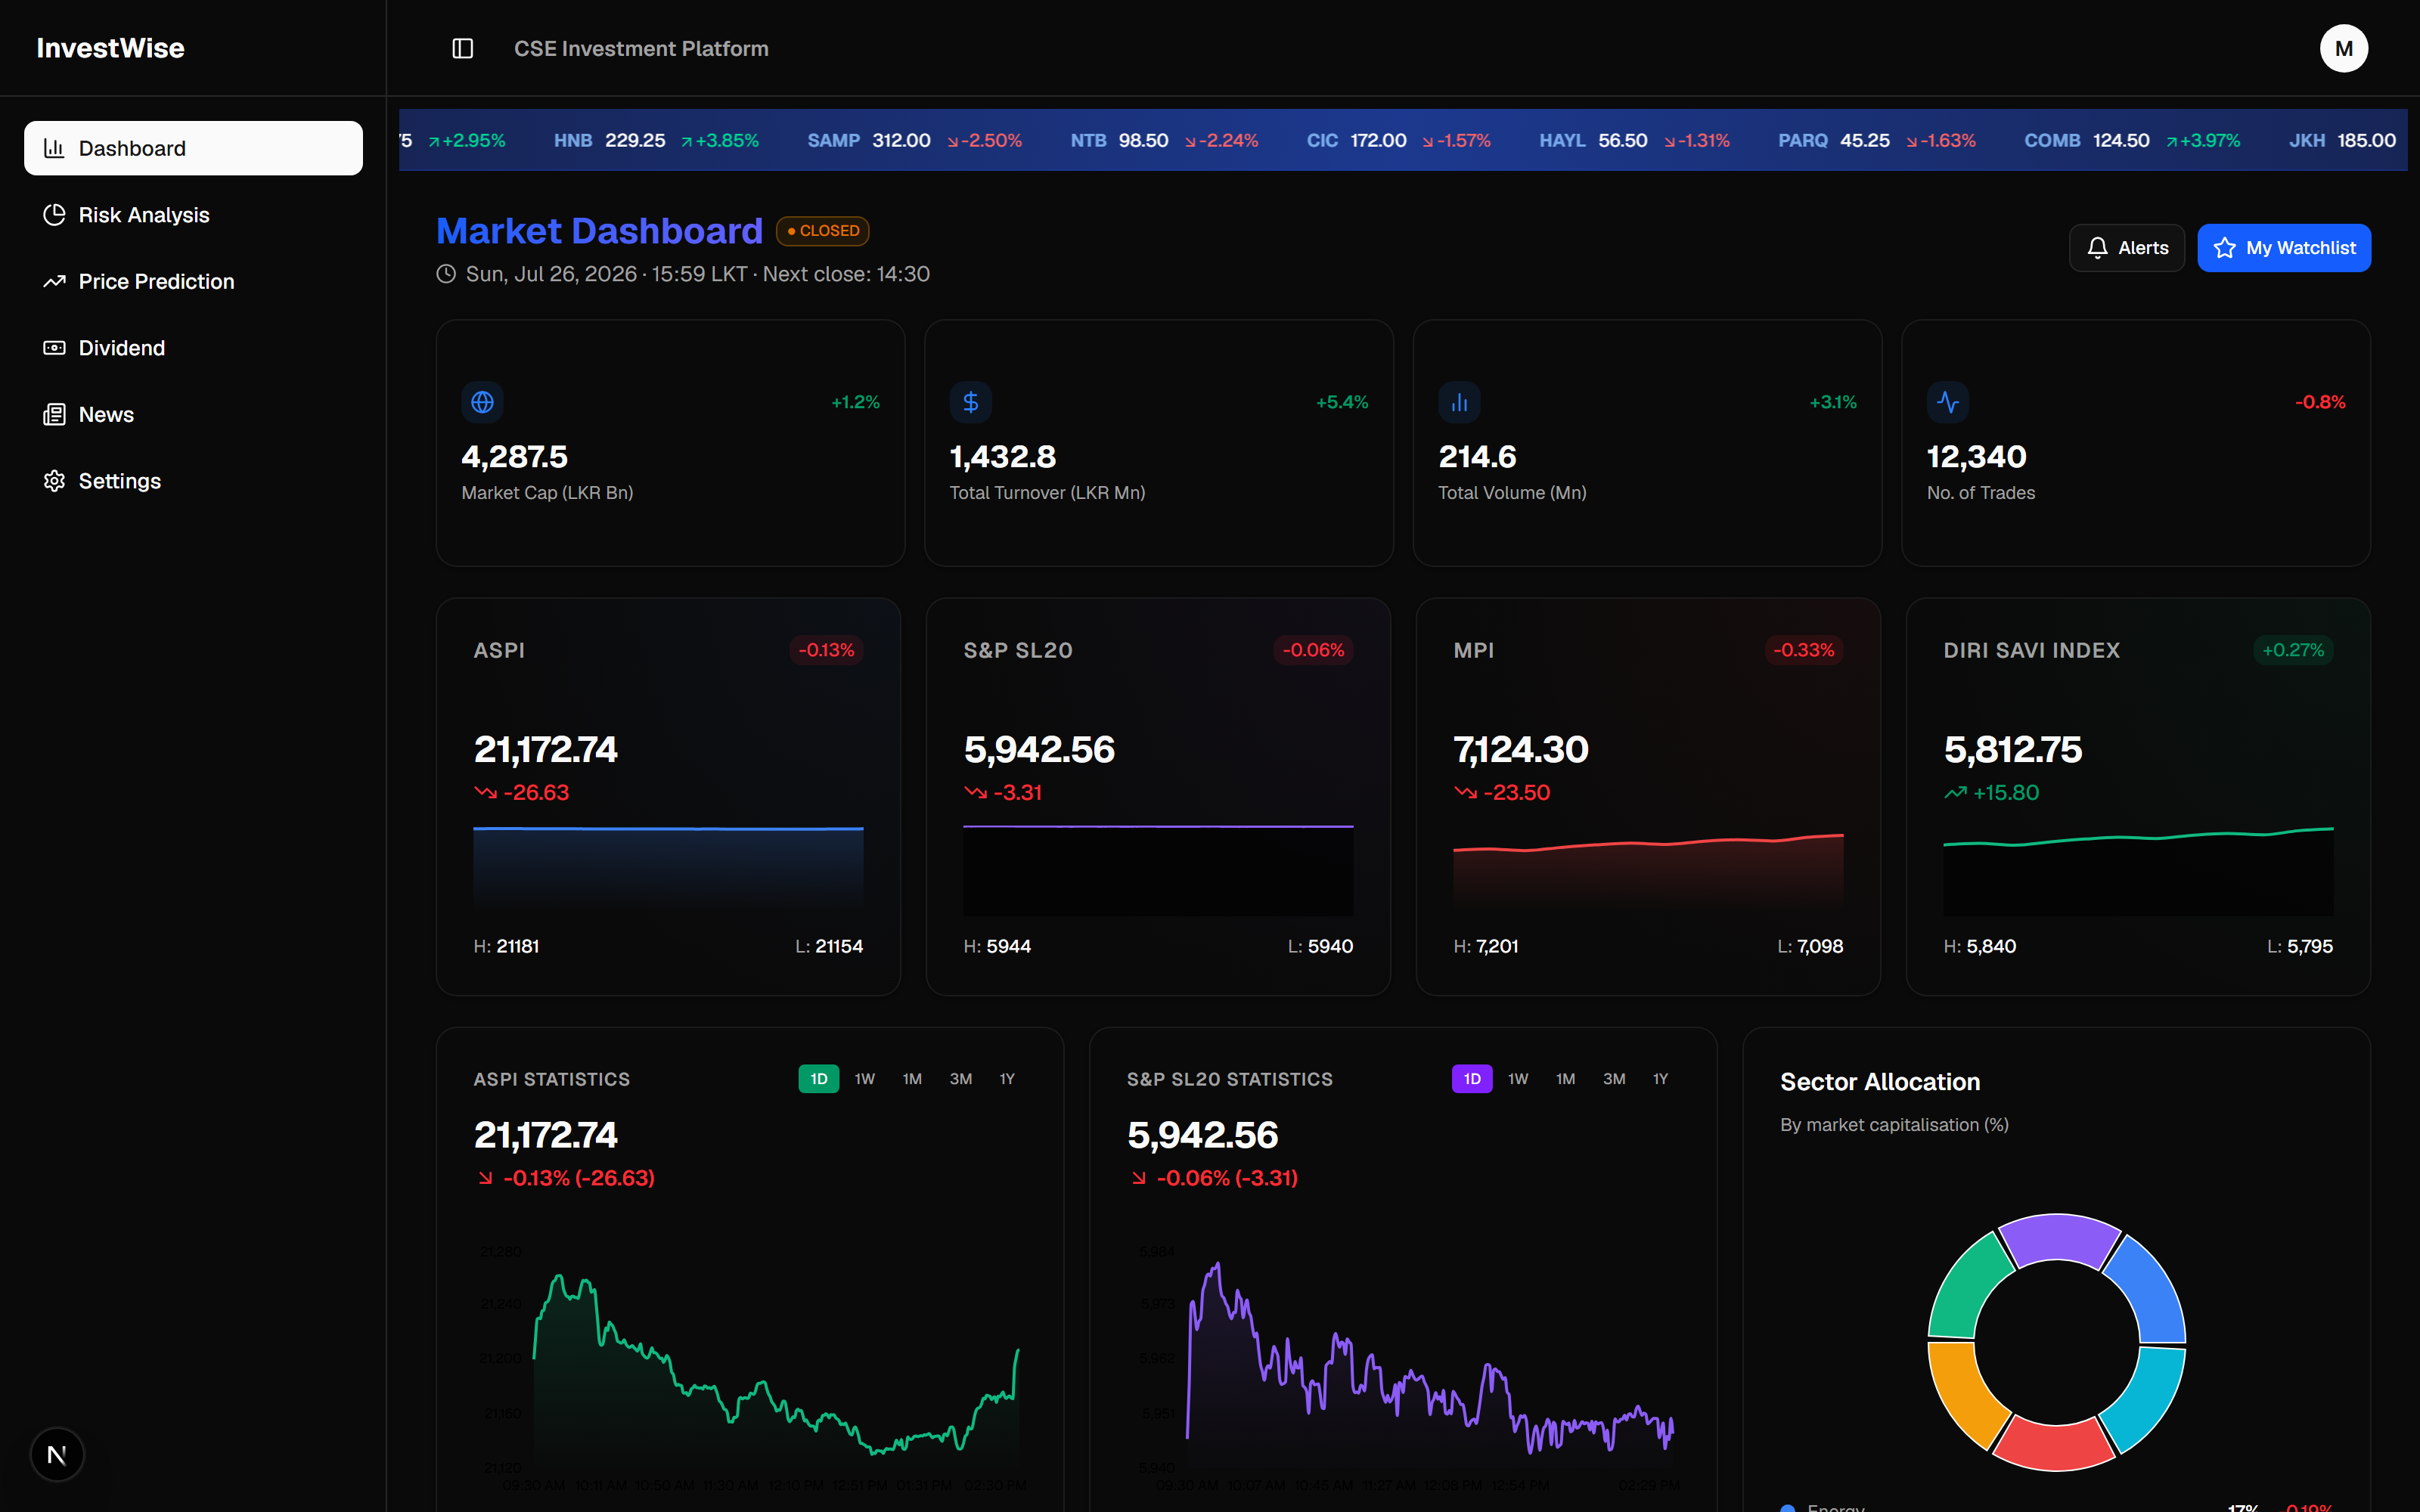Open the DIRI SAVI INDEX card
The width and height of the screenshot is (2420, 1512).
[x=2138, y=796]
